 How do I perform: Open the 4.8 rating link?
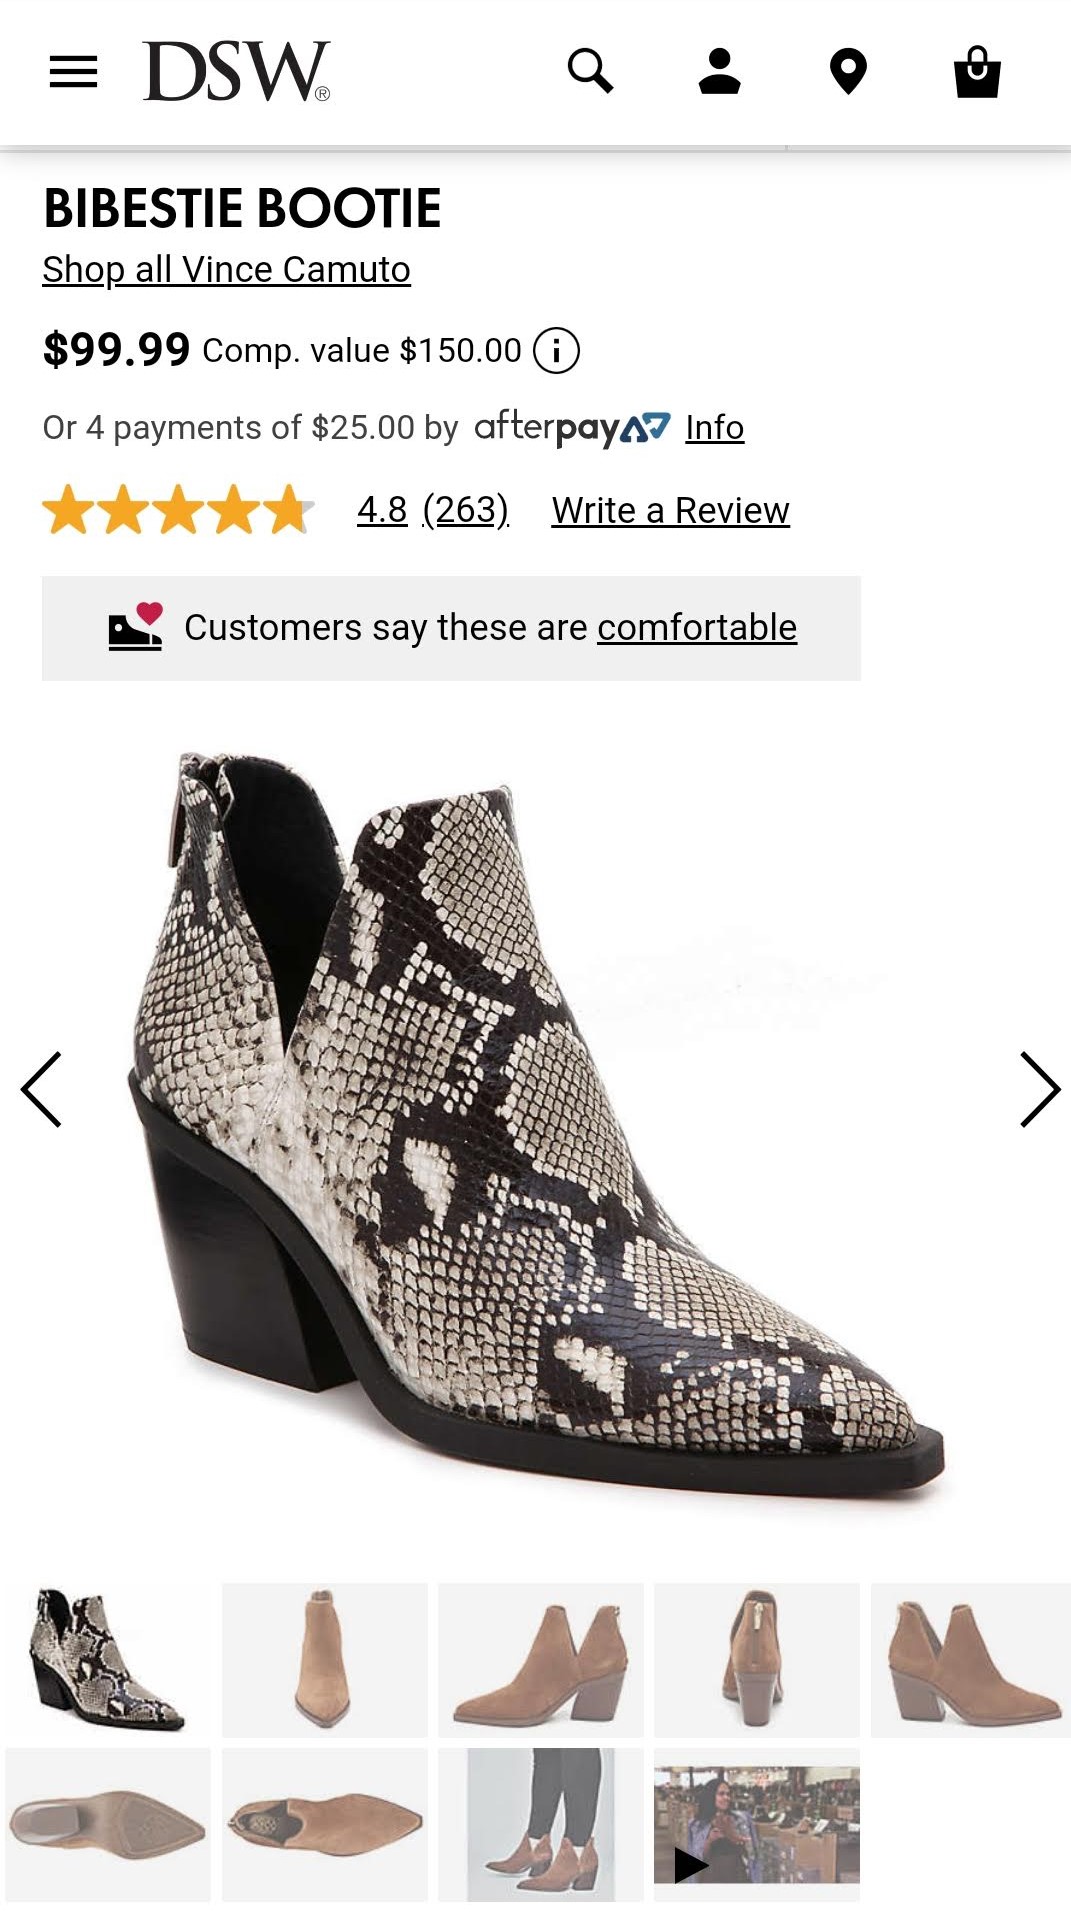click(x=382, y=511)
